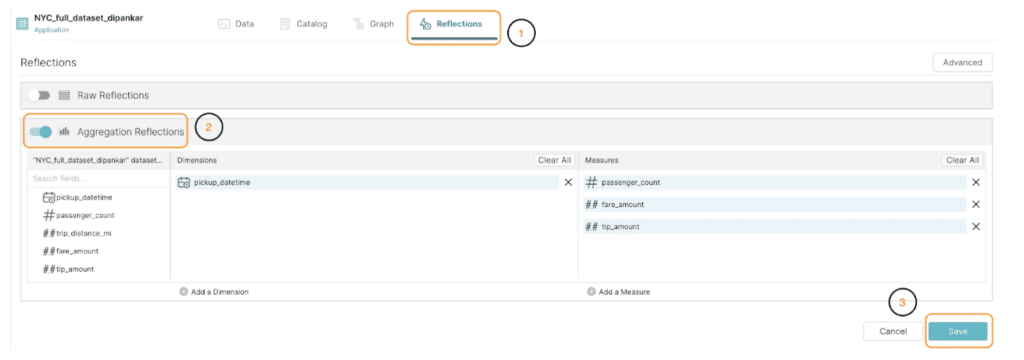
Task: Switch to the Data tab
Action: 236,24
